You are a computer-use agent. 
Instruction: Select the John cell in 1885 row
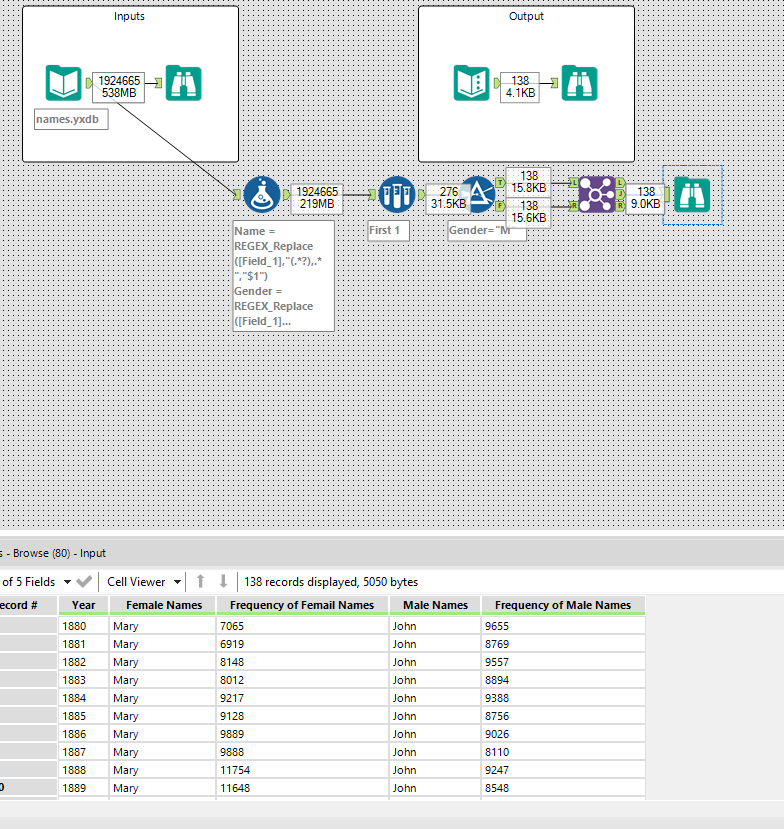[x=435, y=716]
